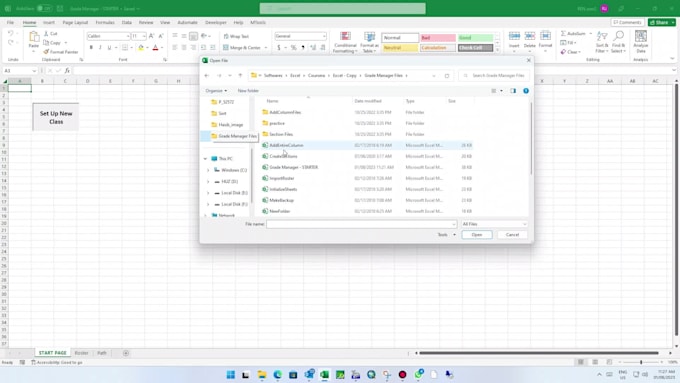Click the Format Painter brush

pos(46,52)
